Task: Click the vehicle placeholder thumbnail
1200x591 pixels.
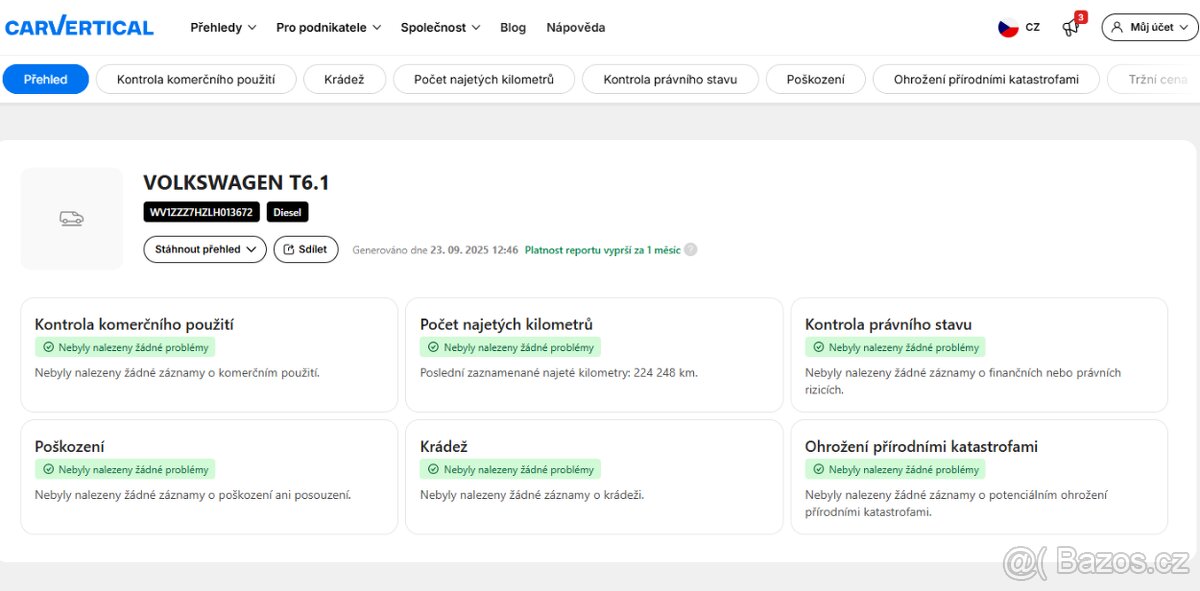Action: pos(71,218)
